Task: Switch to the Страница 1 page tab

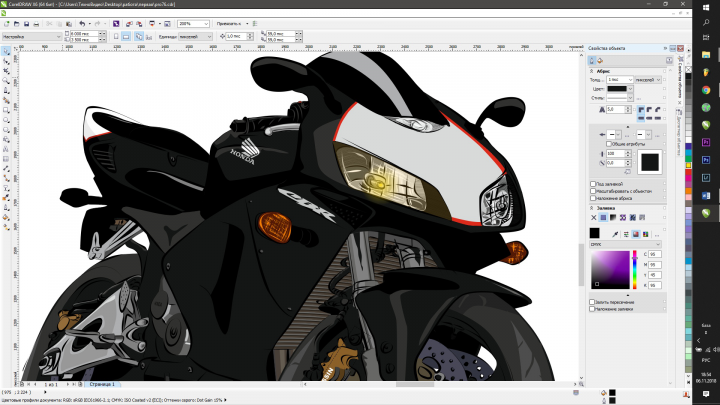Action: (102, 384)
